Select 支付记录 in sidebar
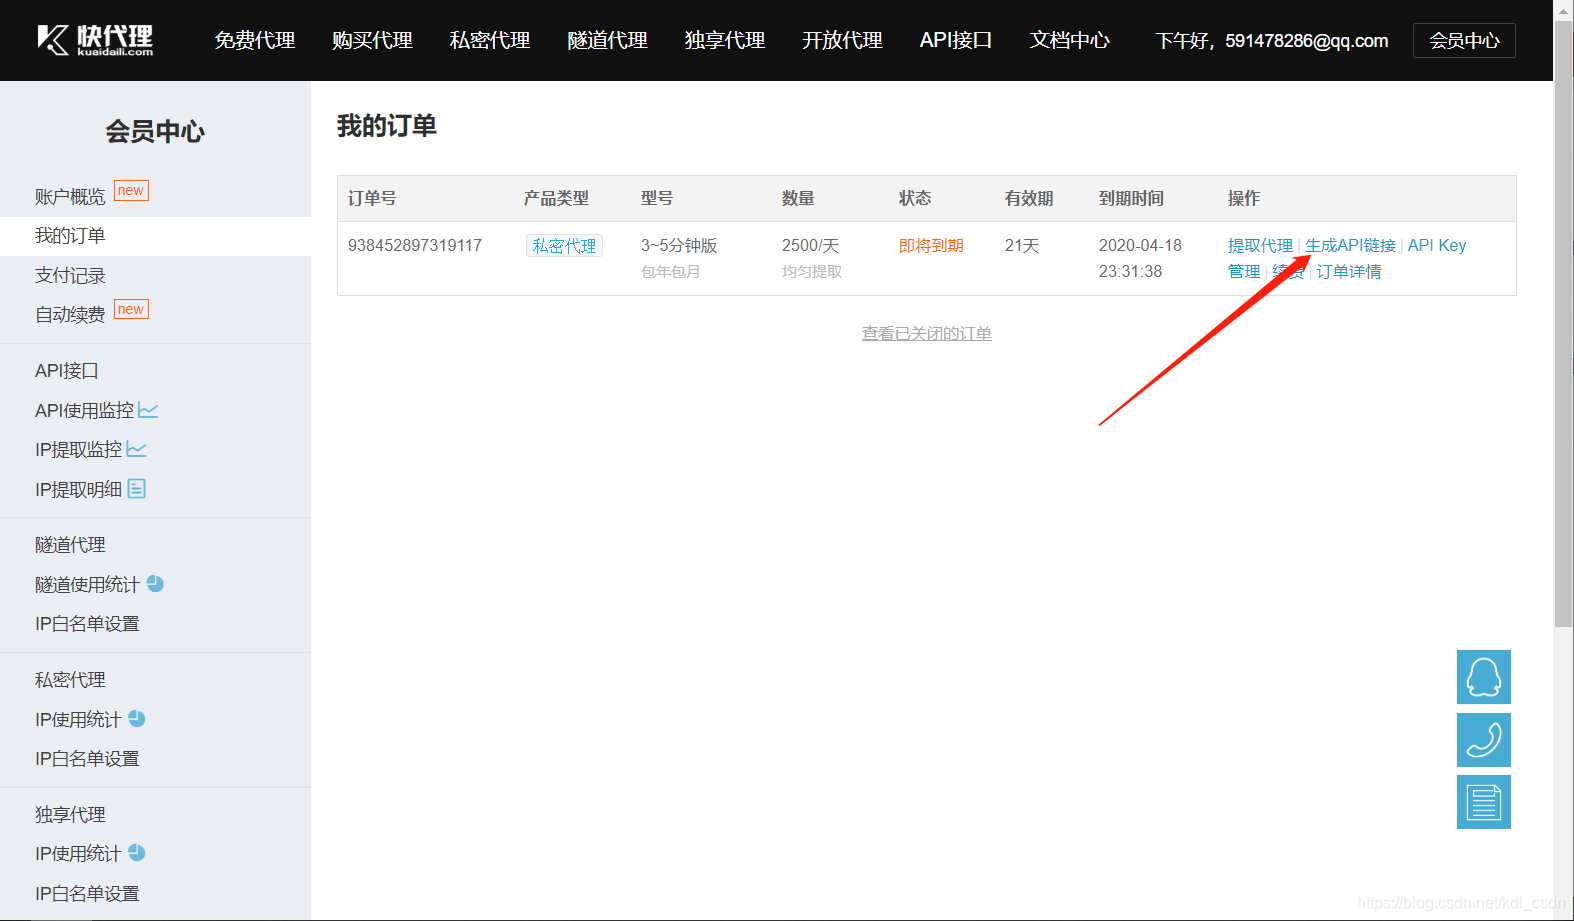The image size is (1574, 921). pos(70,275)
